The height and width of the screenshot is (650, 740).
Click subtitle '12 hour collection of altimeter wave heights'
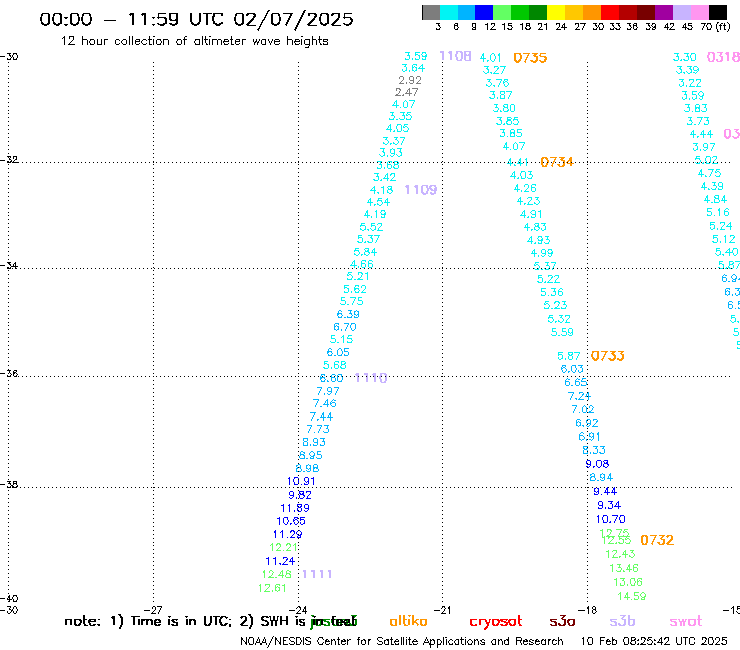(x=194, y=41)
